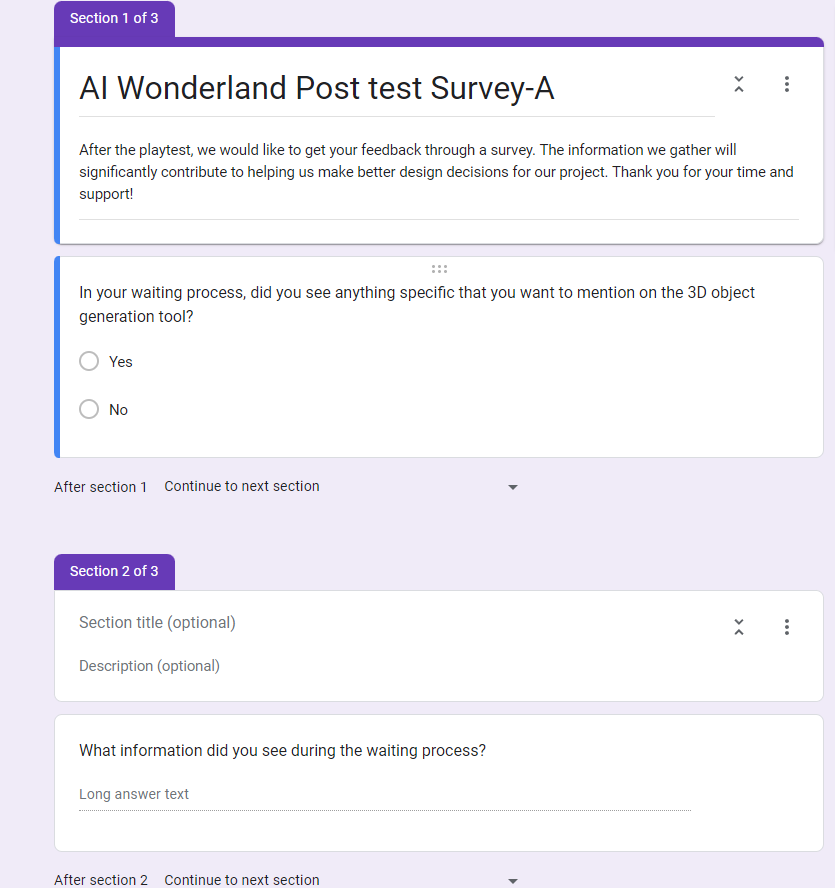Edit the 3D object generation tool question text
Screen dimensions: 835x888
click(417, 304)
